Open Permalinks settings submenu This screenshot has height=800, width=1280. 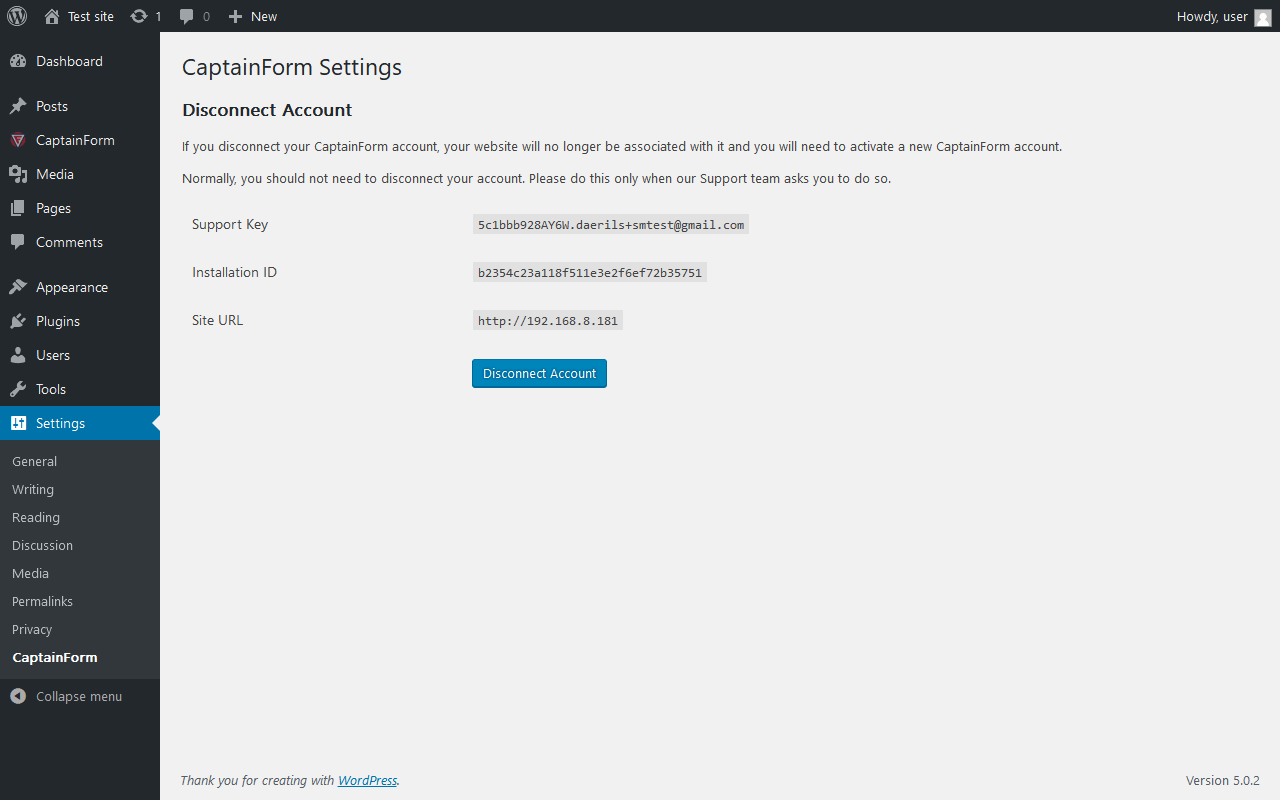click(x=42, y=601)
